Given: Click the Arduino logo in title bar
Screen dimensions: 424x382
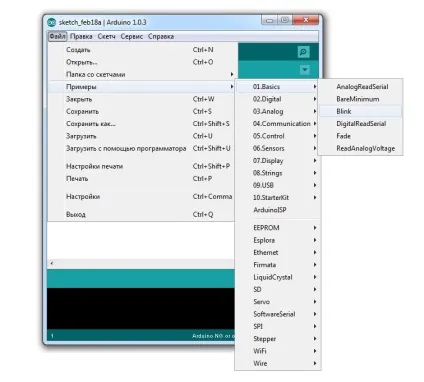Looking at the screenshot, I should tap(51, 22).
